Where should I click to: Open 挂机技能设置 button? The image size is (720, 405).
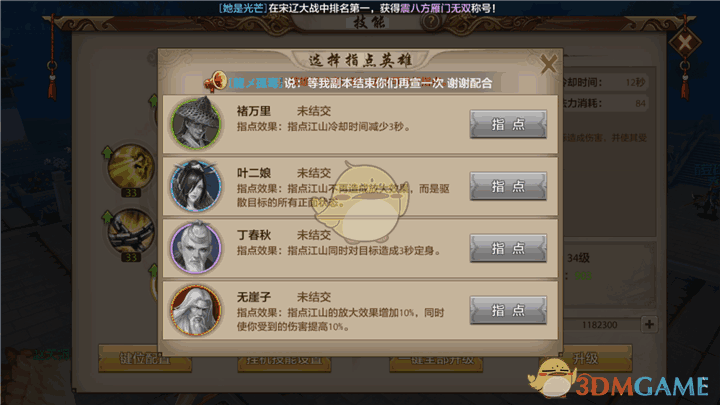[284, 360]
